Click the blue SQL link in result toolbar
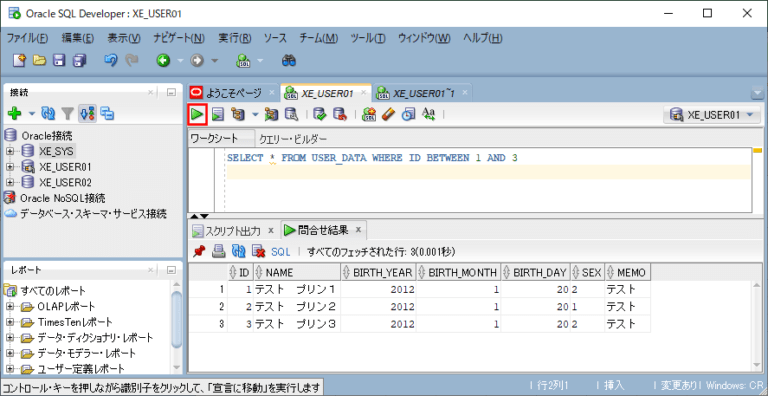This screenshot has height=396, width=768. [x=281, y=252]
